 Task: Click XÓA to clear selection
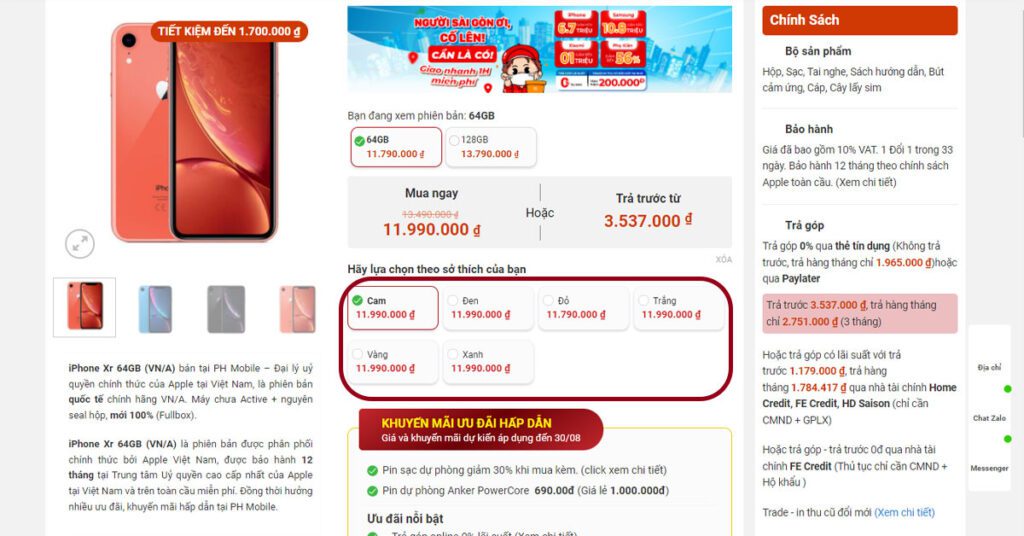(x=724, y=260)
